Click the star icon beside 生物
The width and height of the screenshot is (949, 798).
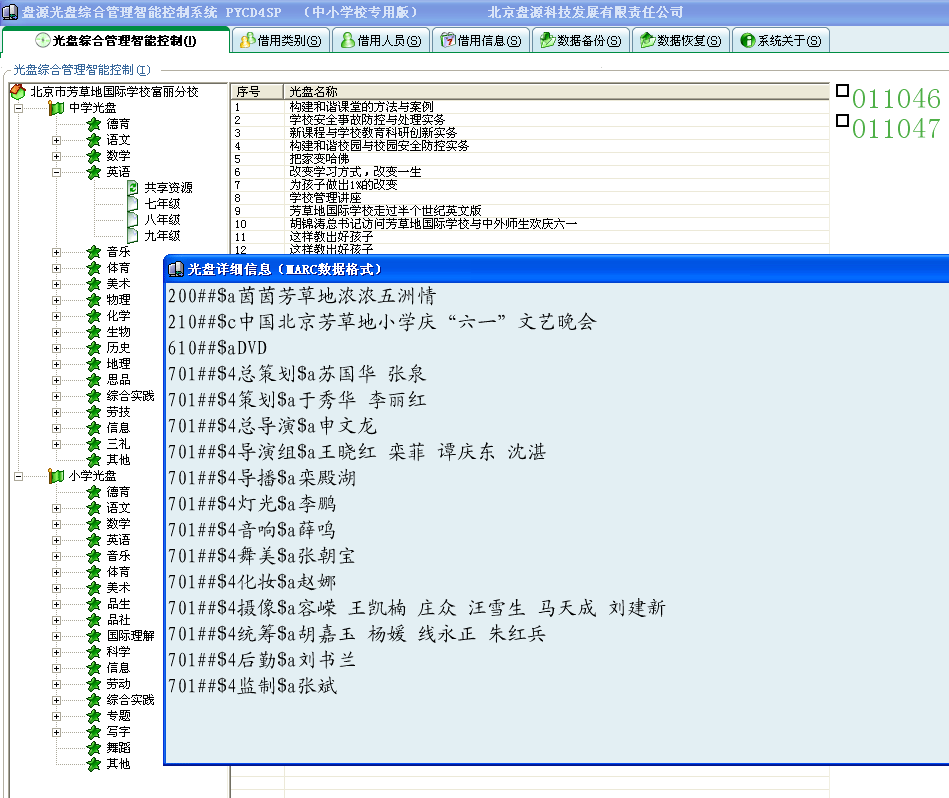coord(94,332)
